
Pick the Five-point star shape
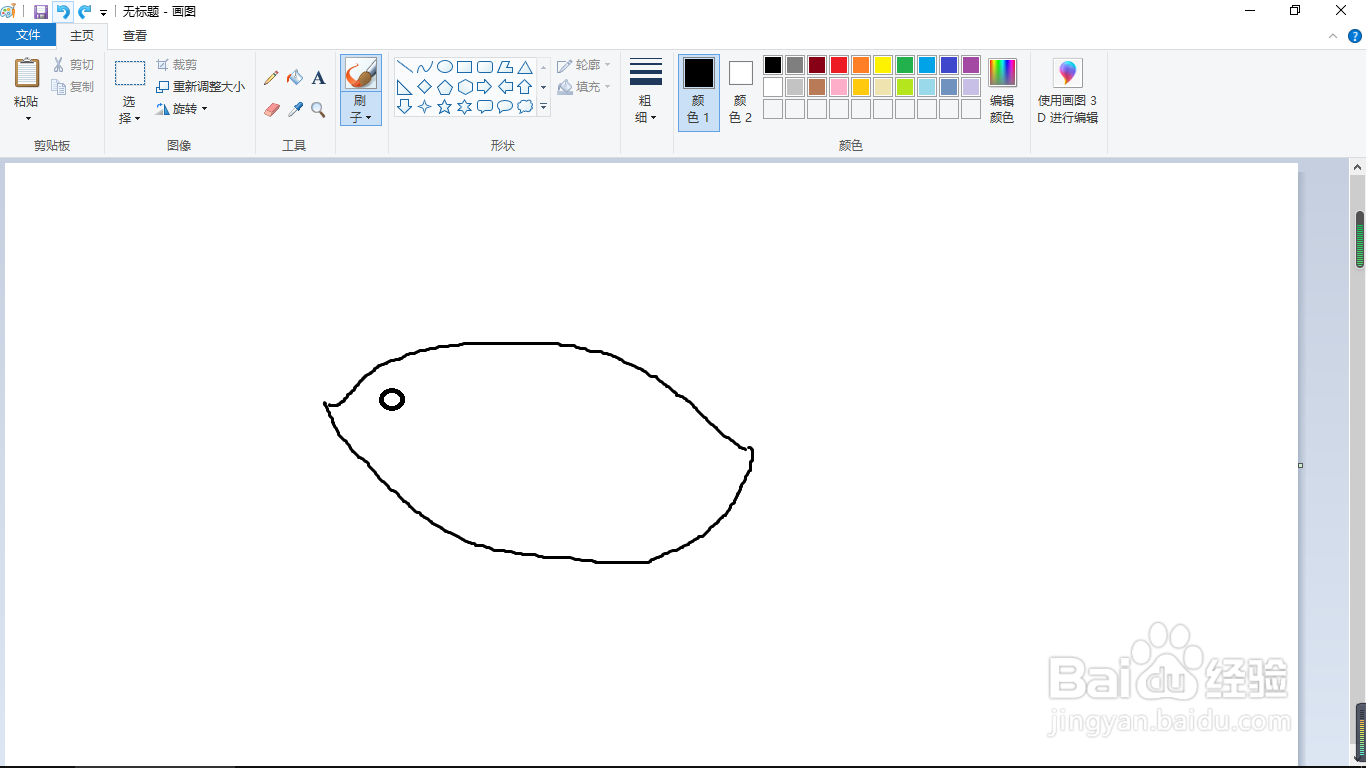tap(445, 106)
